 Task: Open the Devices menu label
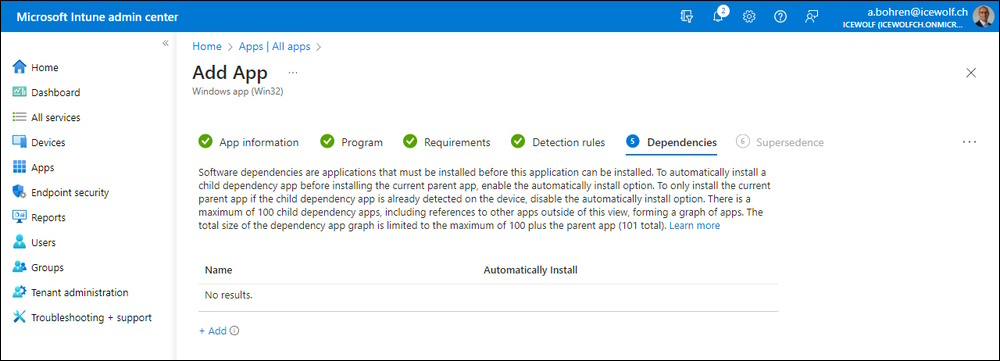pos(48,142)
